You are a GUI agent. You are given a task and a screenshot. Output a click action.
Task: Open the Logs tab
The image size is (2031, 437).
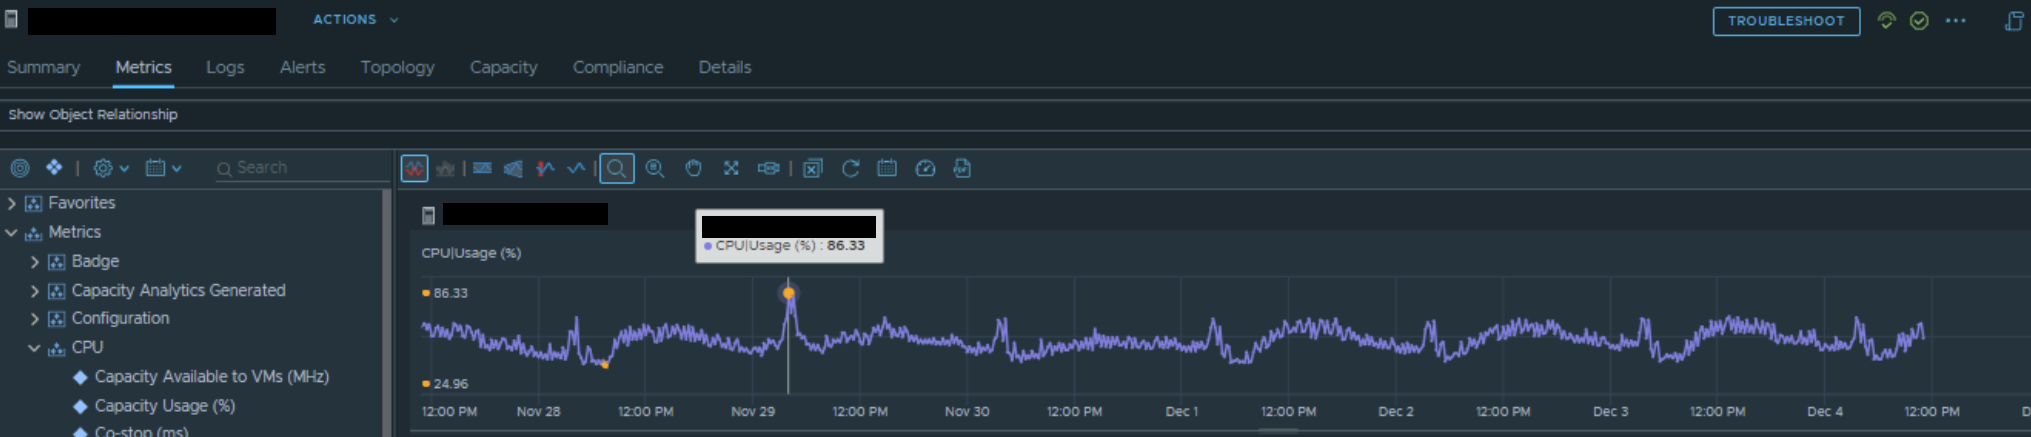[225, 67]
